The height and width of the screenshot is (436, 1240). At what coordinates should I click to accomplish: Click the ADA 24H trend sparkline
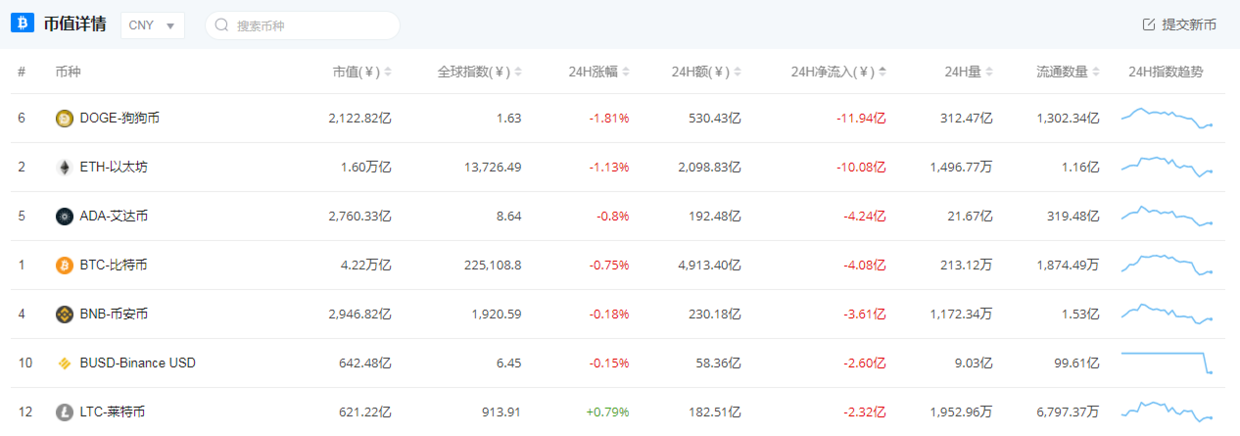pyautogui.click(x=1167, y=215)
